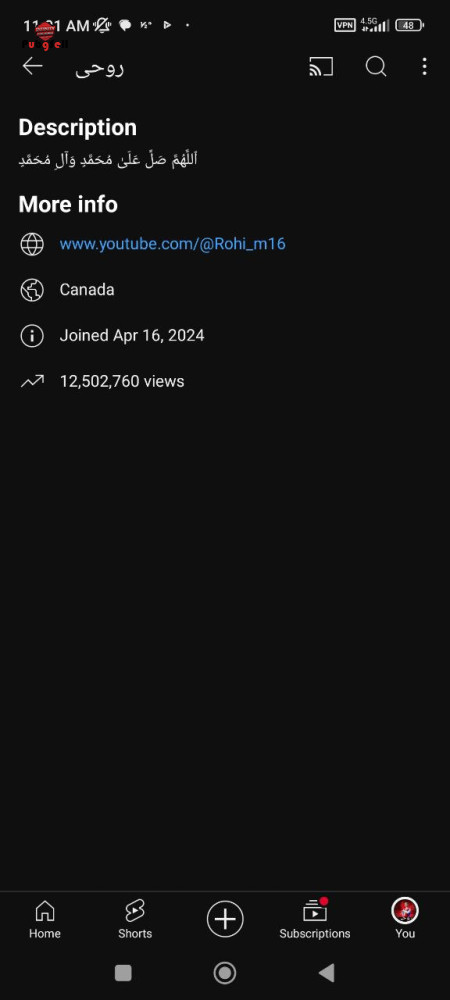Tap the search magnifier icon

(375, 66)
